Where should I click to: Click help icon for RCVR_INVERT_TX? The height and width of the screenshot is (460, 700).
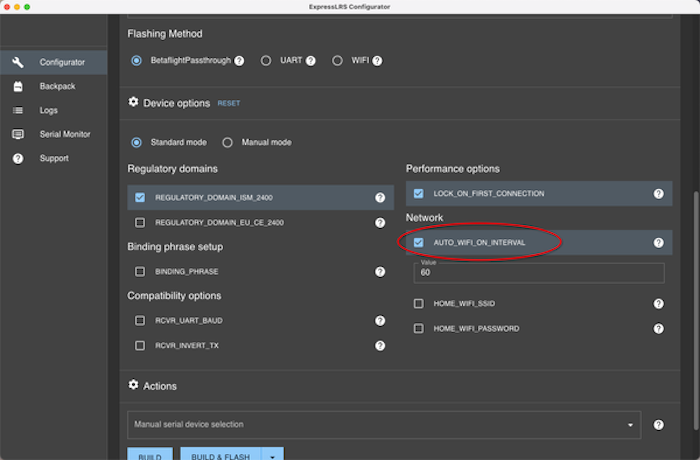pos(380,346)
